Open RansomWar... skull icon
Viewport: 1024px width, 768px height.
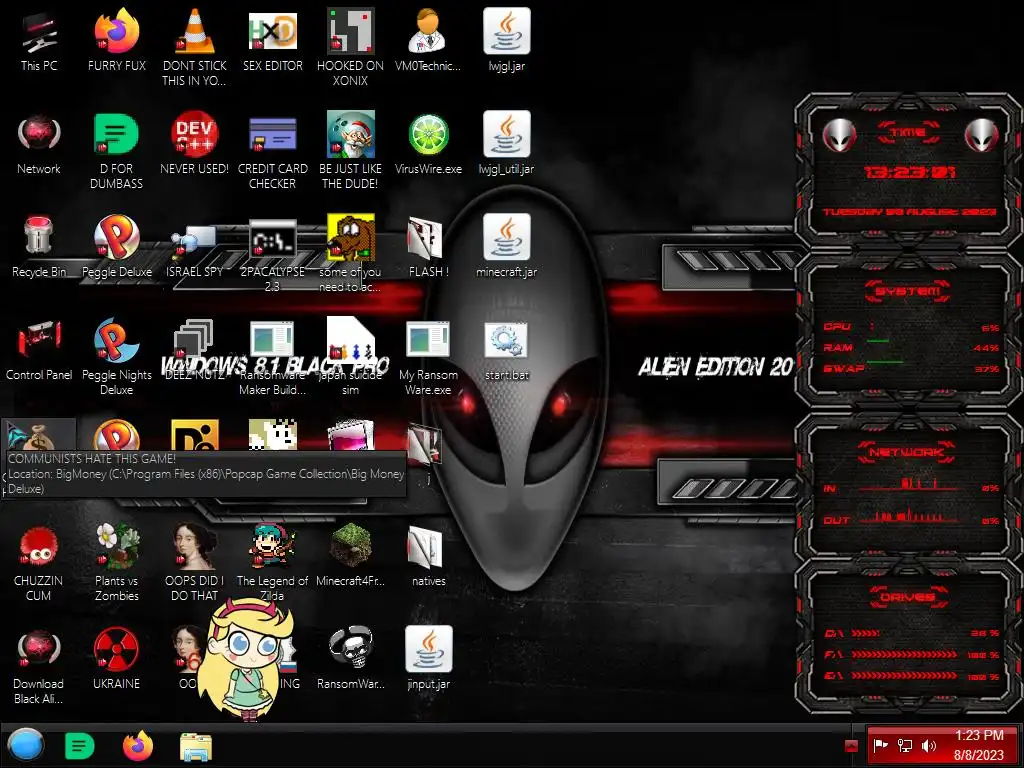coord(350,649)
